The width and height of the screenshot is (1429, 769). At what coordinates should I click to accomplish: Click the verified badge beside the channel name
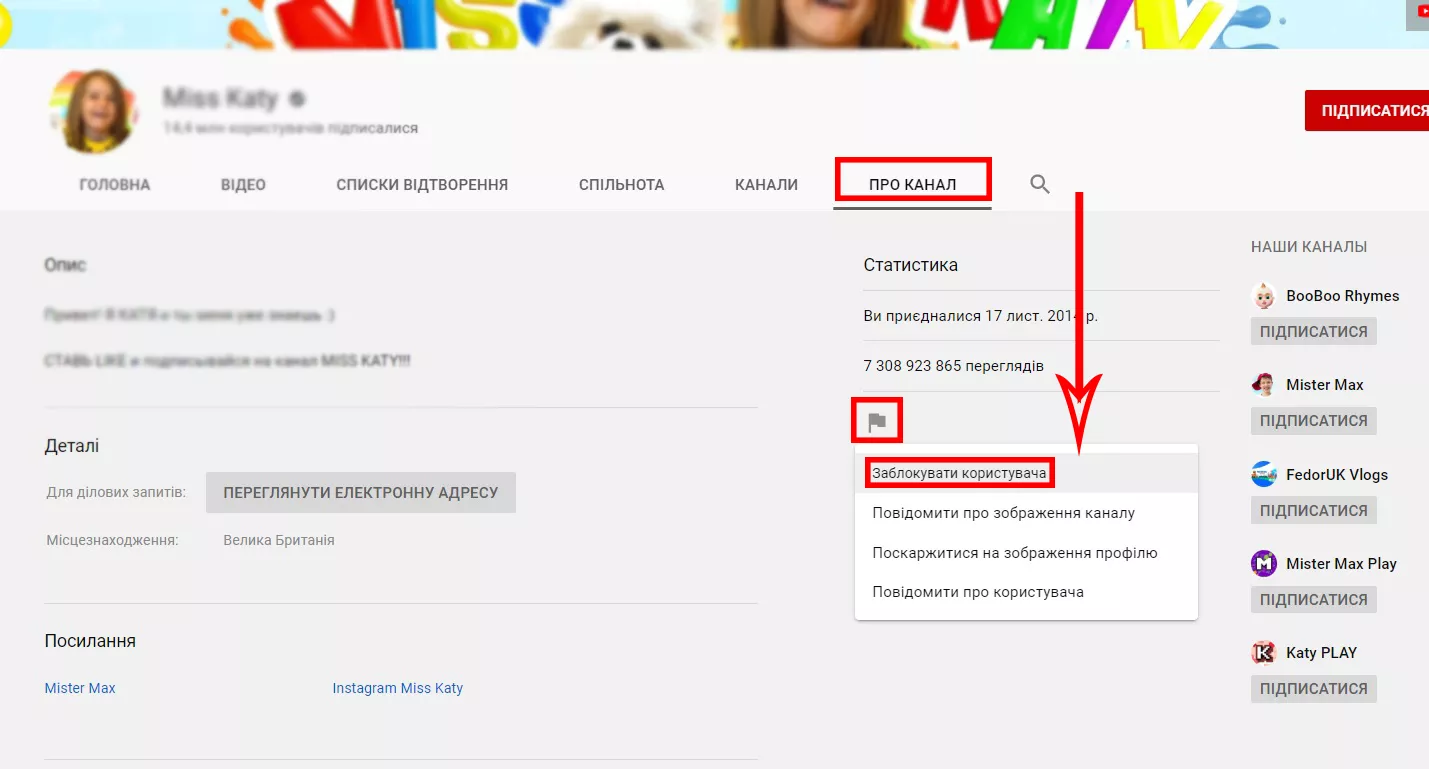pos(296,99)
